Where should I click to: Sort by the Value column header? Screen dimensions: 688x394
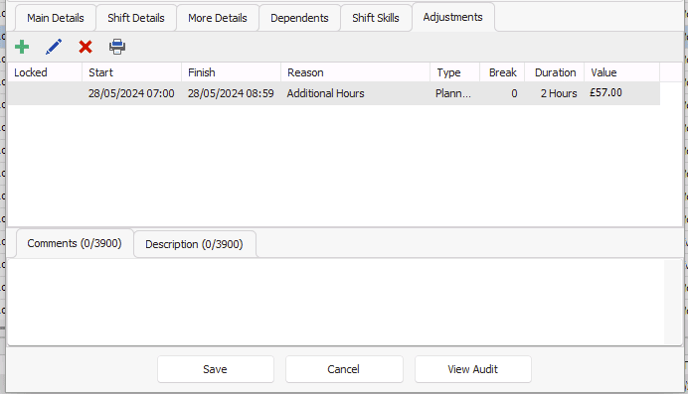click(x=622, y=72)
